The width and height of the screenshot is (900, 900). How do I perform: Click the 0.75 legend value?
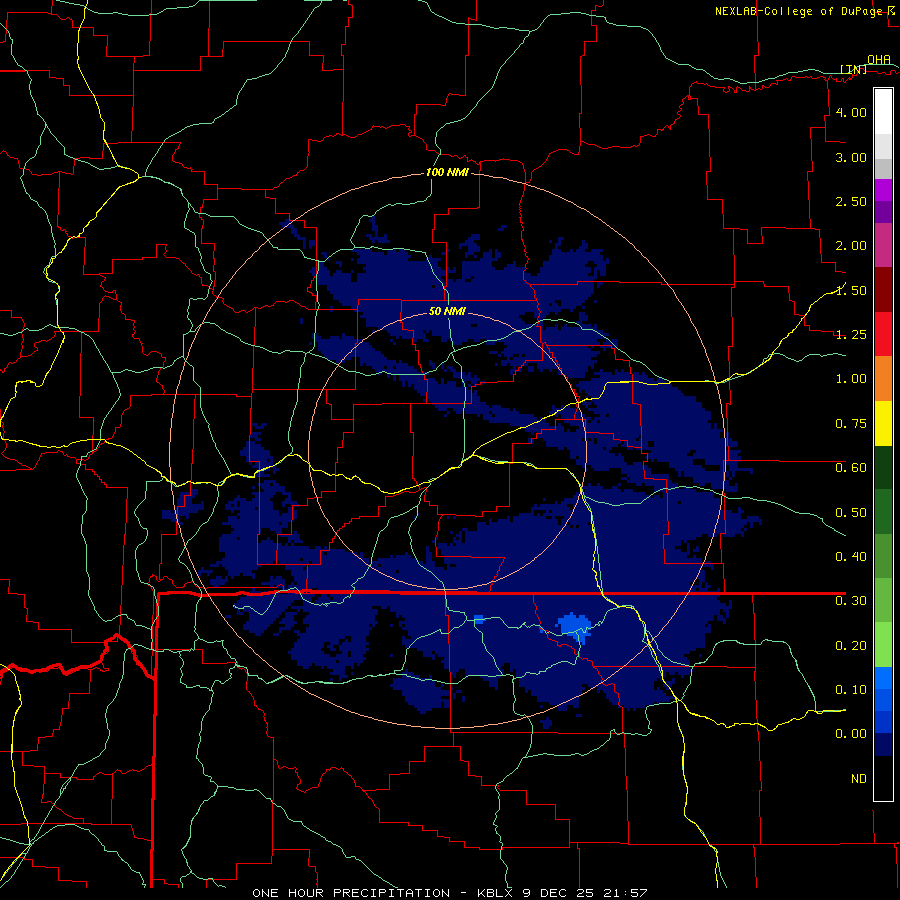click(851, 424)
